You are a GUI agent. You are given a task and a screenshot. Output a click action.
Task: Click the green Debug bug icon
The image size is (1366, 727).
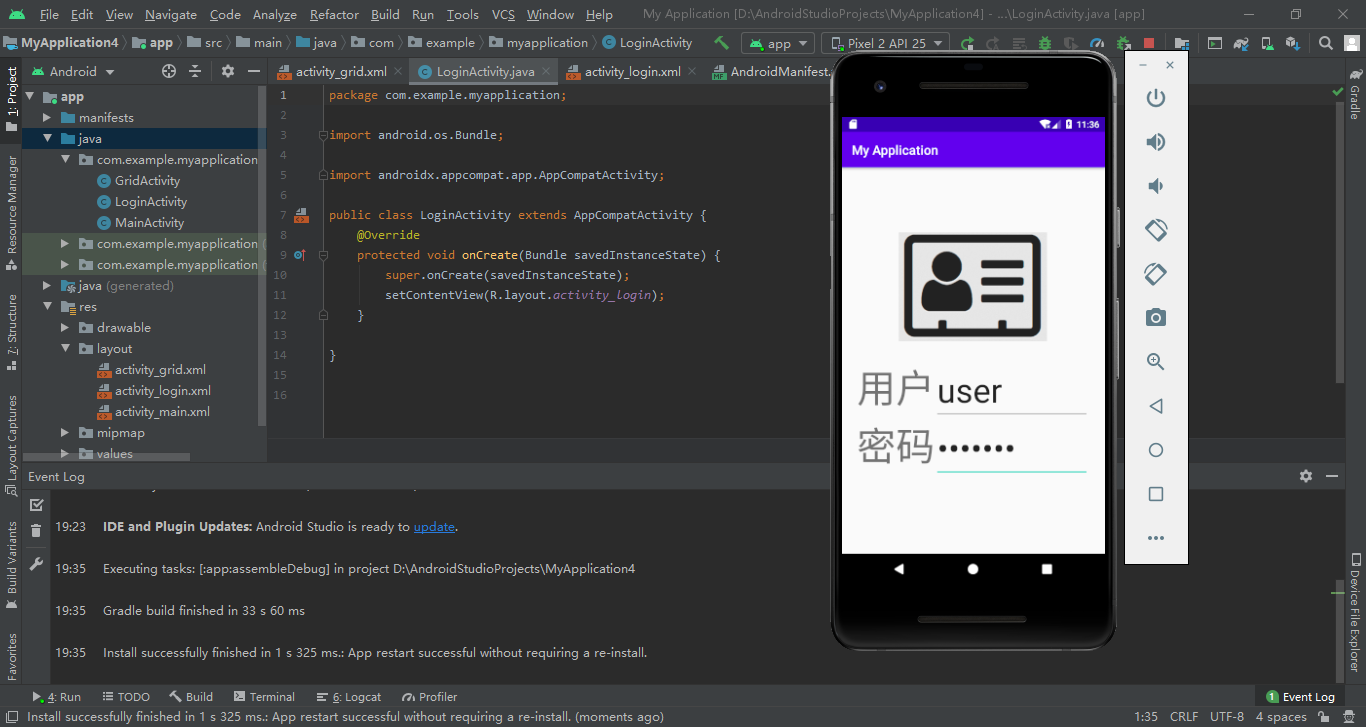tap(1045, 43)
